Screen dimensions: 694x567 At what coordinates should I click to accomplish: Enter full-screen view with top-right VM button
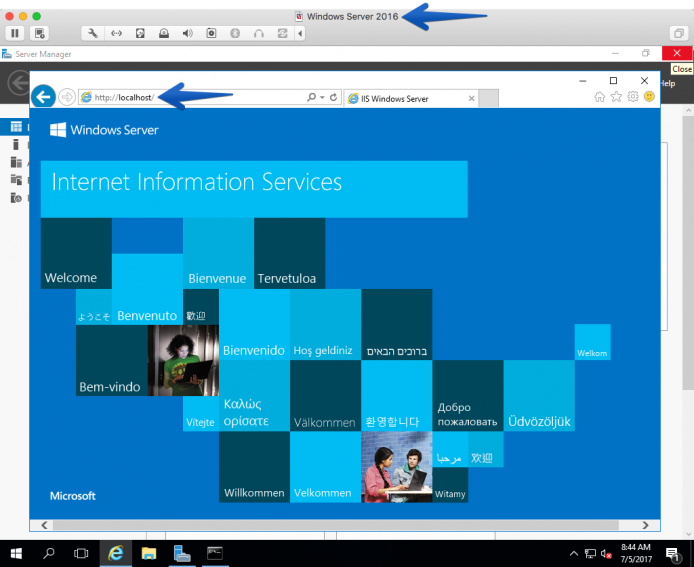[x=679, y=33]
